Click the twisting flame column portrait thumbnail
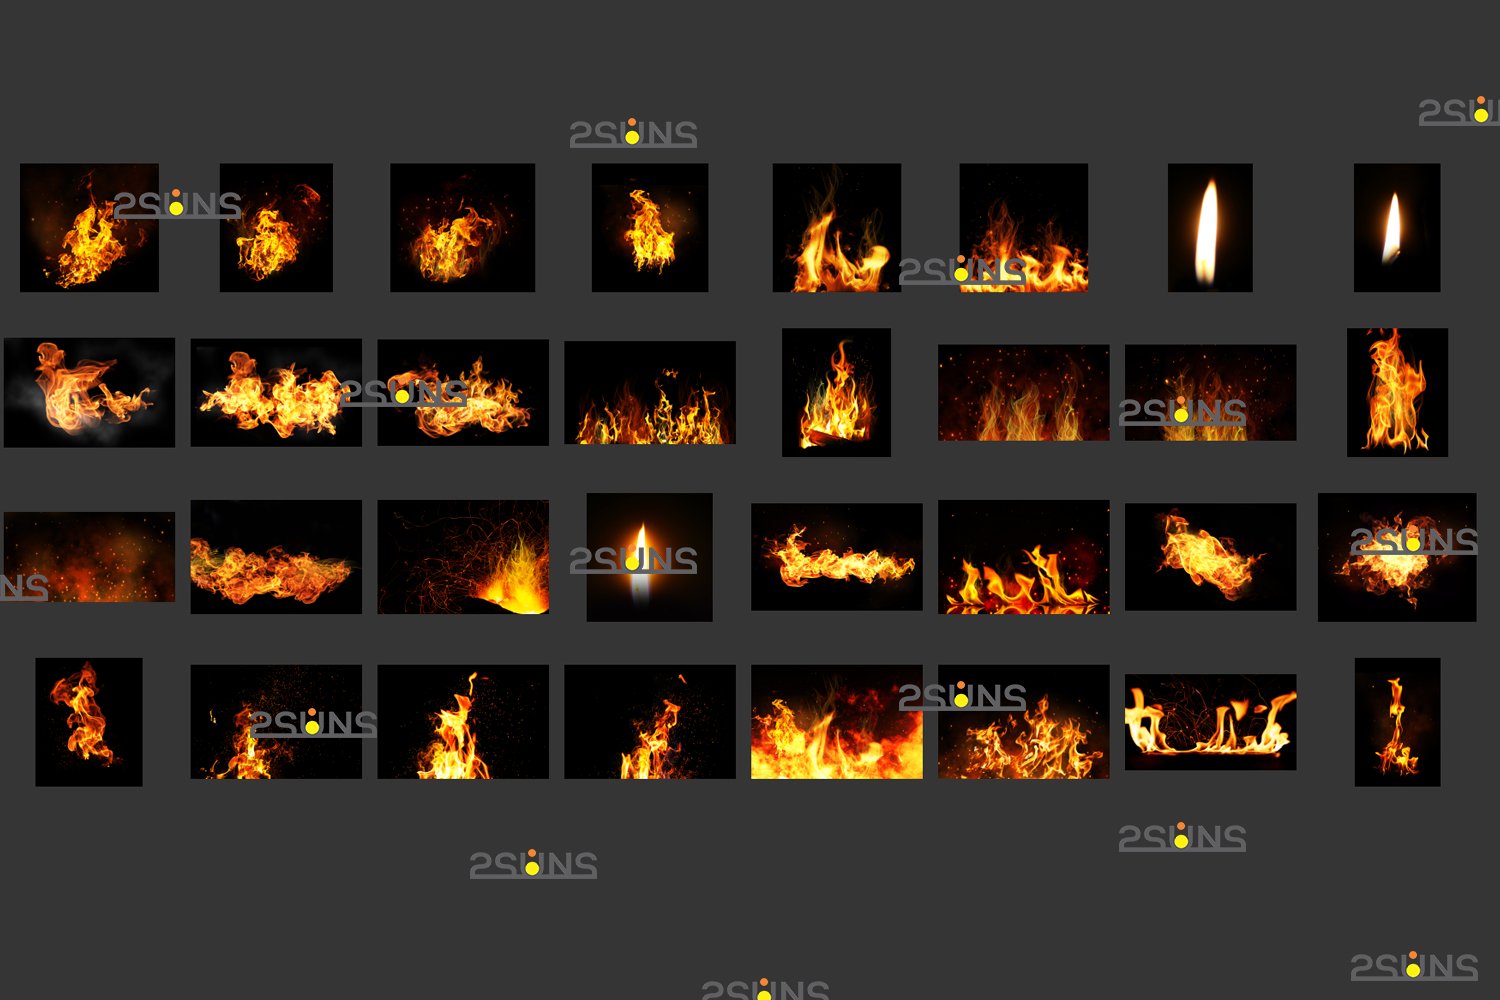The width and height of the screenshot is (1500, 1000). [89, 722]
